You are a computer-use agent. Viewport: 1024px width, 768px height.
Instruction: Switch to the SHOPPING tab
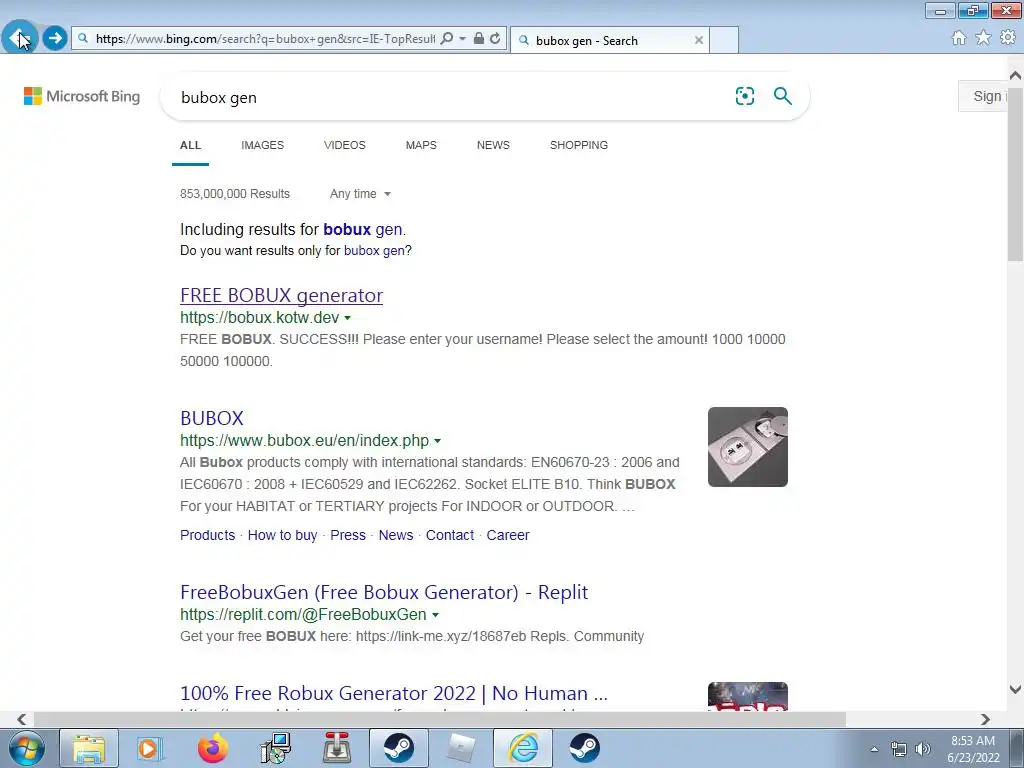tap(579, 145)
